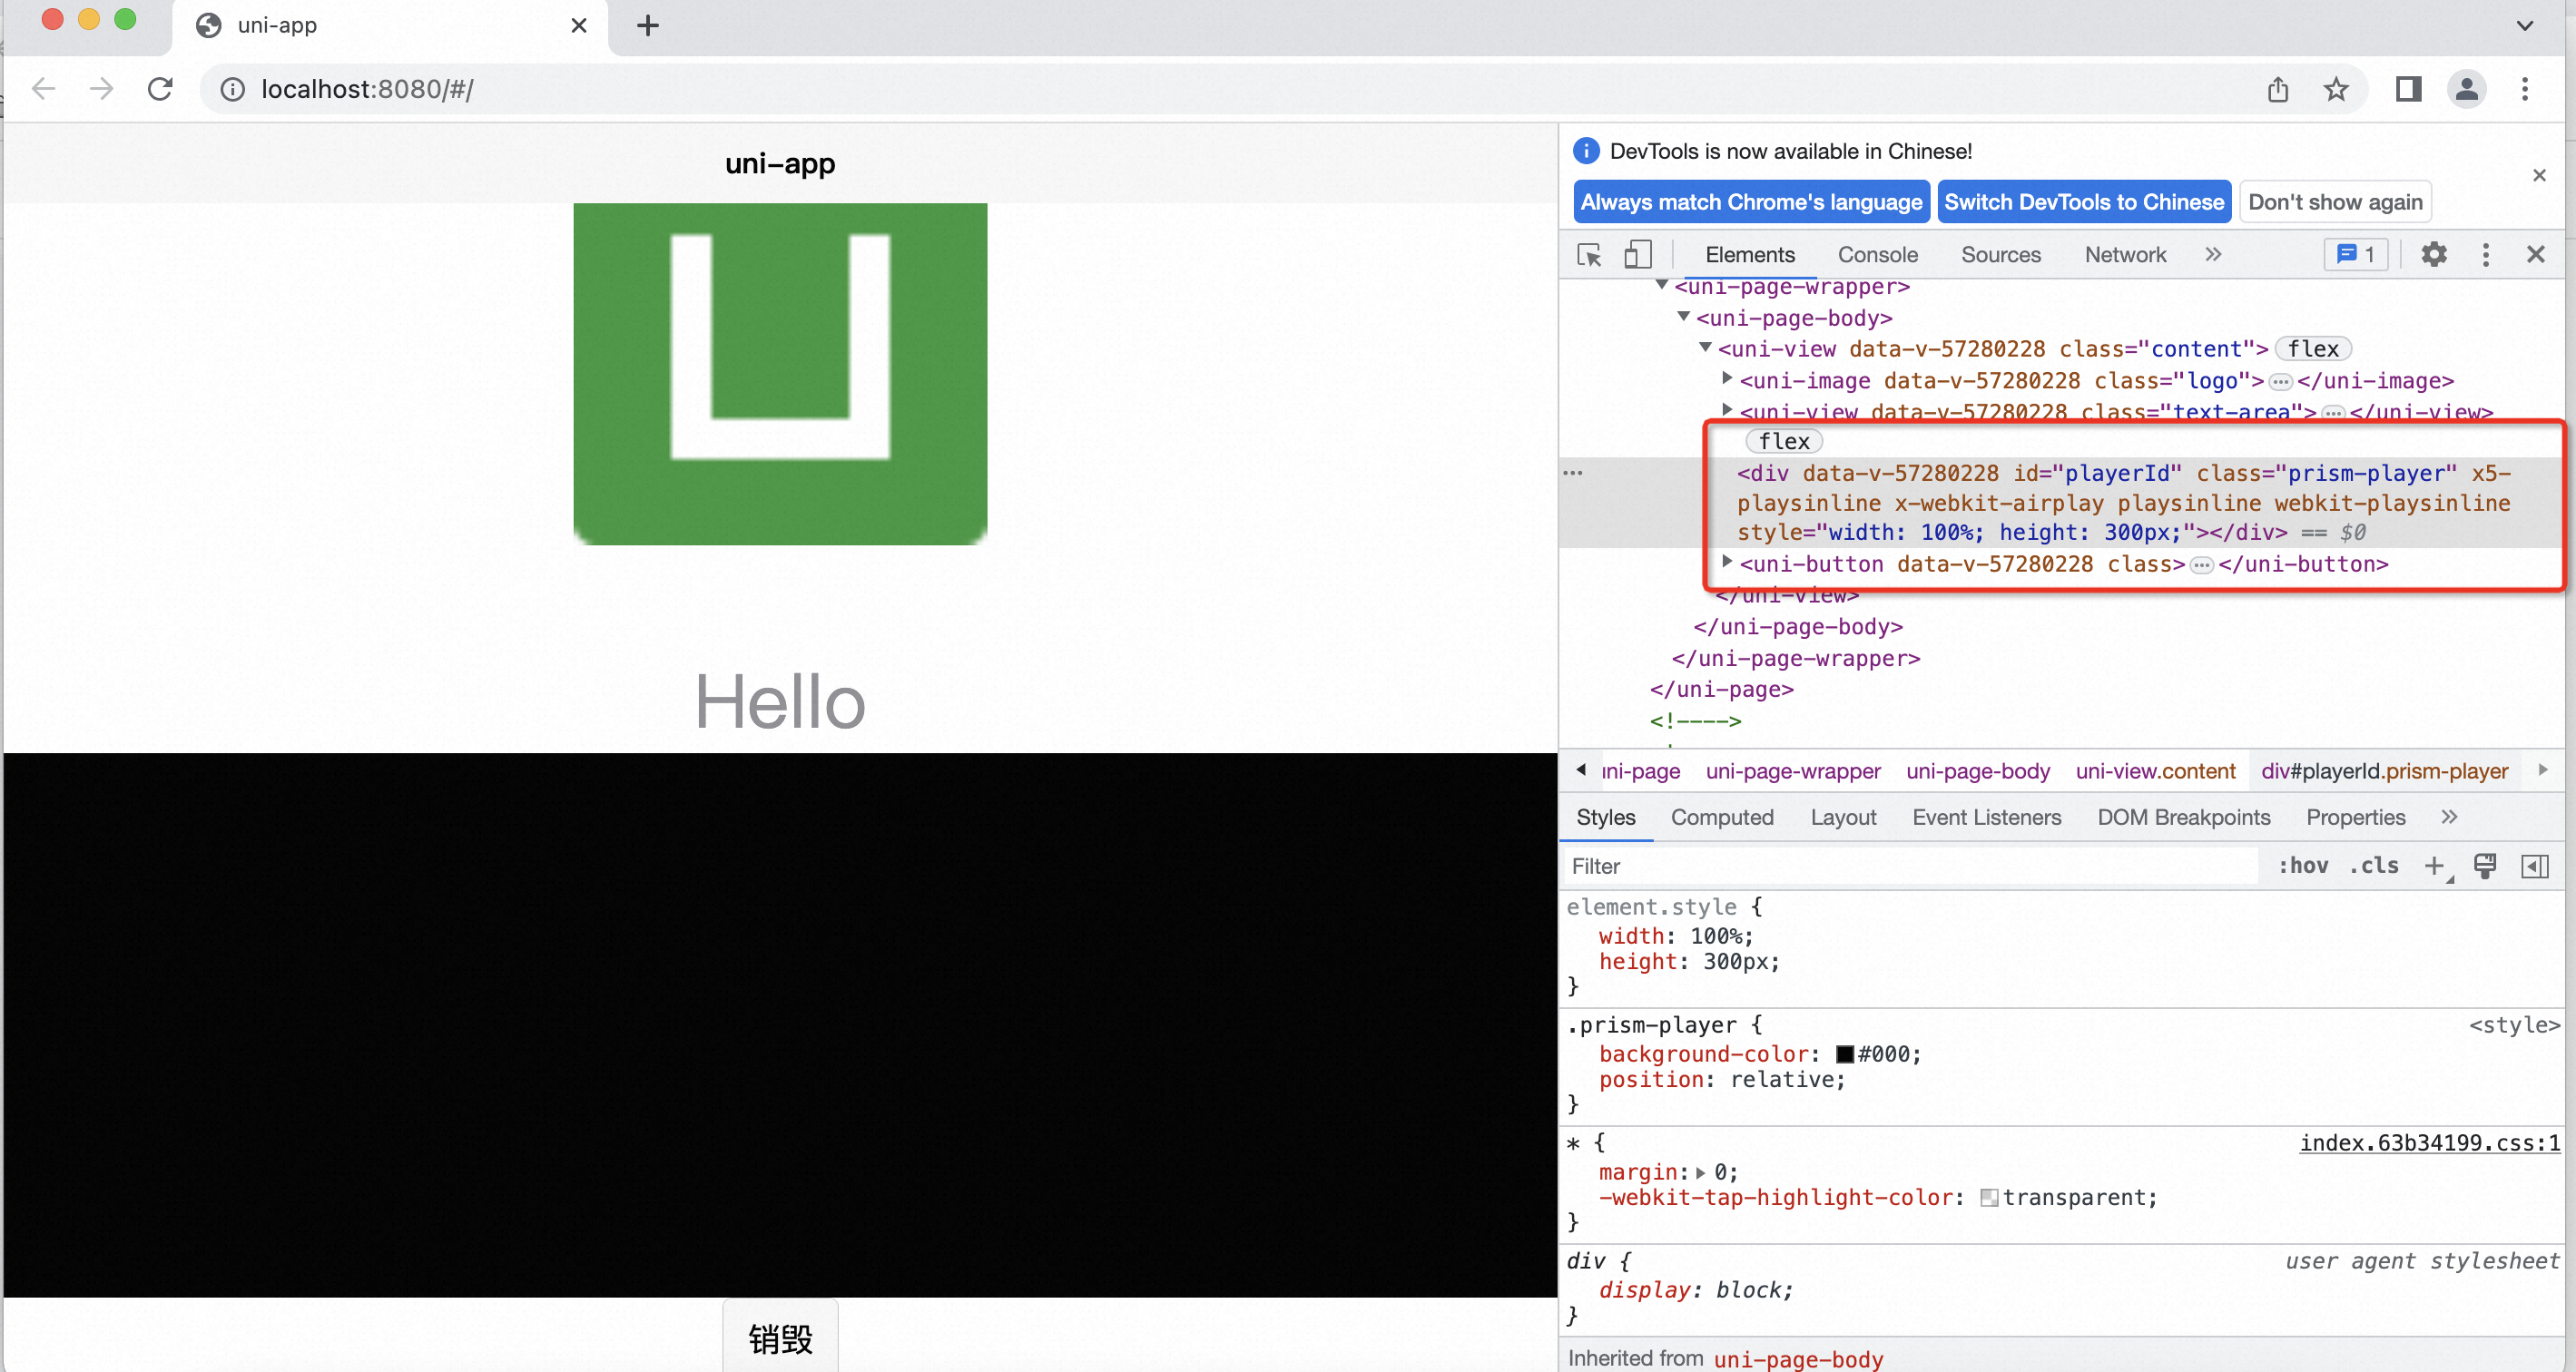
Task: Open the transparent highlight color swatch
Action: pos(1989,1198)
